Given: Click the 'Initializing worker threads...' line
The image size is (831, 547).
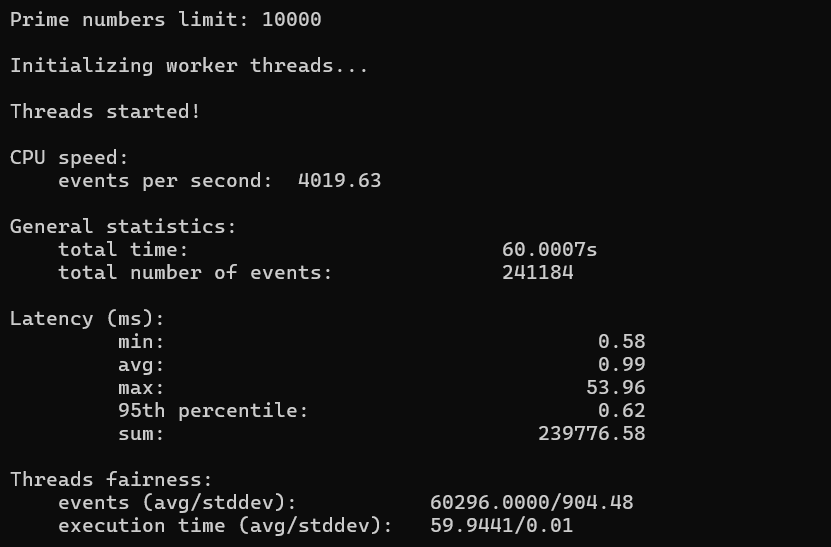Looking at the screenshot, I should coord(189,66).
